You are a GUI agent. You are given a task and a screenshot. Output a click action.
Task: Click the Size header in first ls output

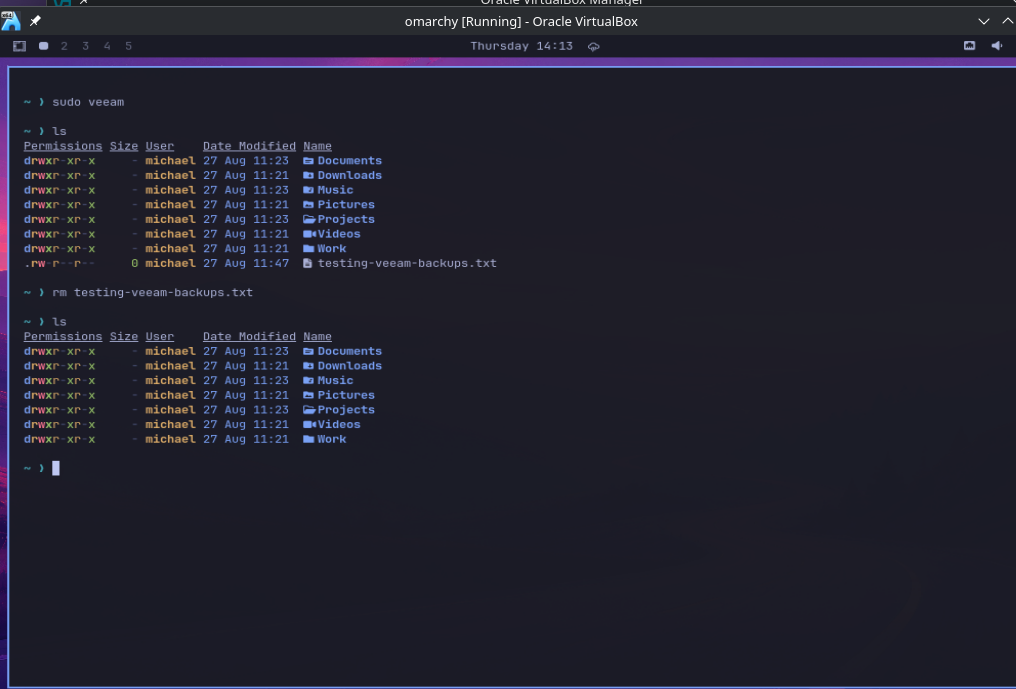124,146
